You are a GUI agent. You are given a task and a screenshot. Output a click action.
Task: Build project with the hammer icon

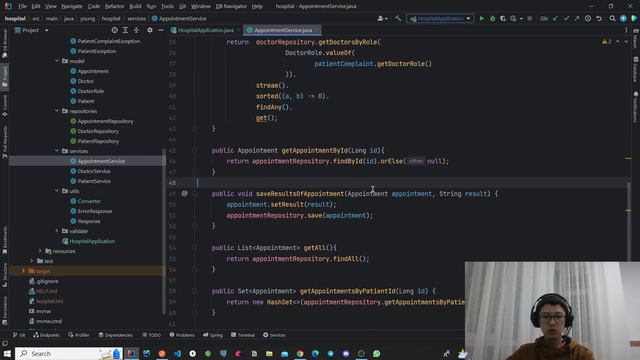tap(398, 18)
